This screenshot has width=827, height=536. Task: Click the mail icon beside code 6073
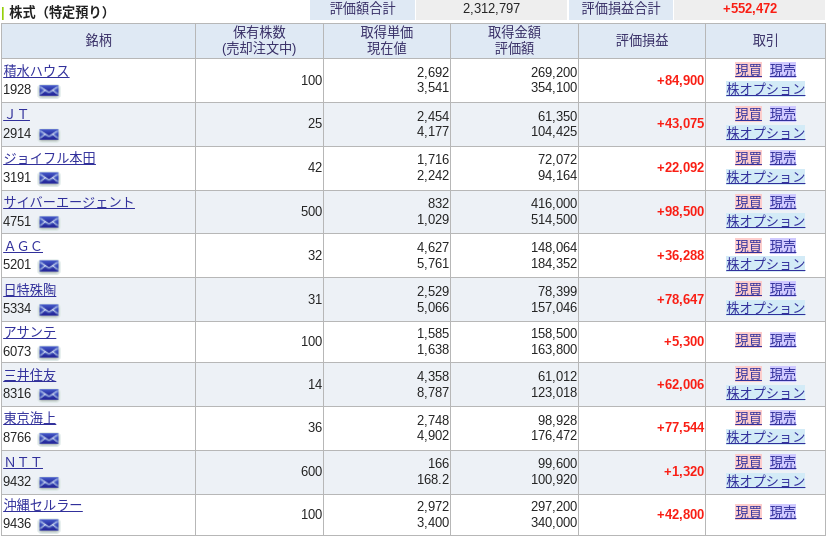coord(49,351)
